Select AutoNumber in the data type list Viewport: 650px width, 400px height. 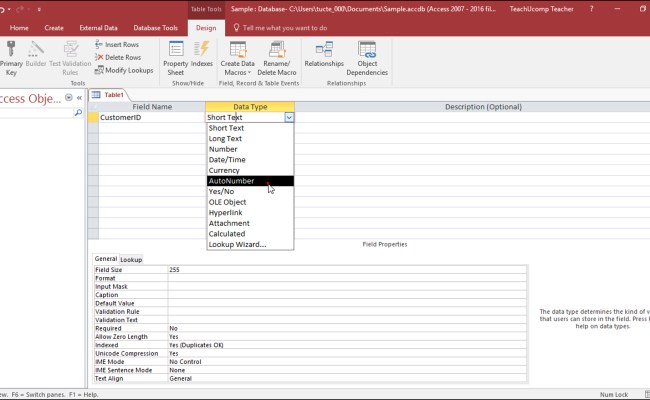pos(250,181)
